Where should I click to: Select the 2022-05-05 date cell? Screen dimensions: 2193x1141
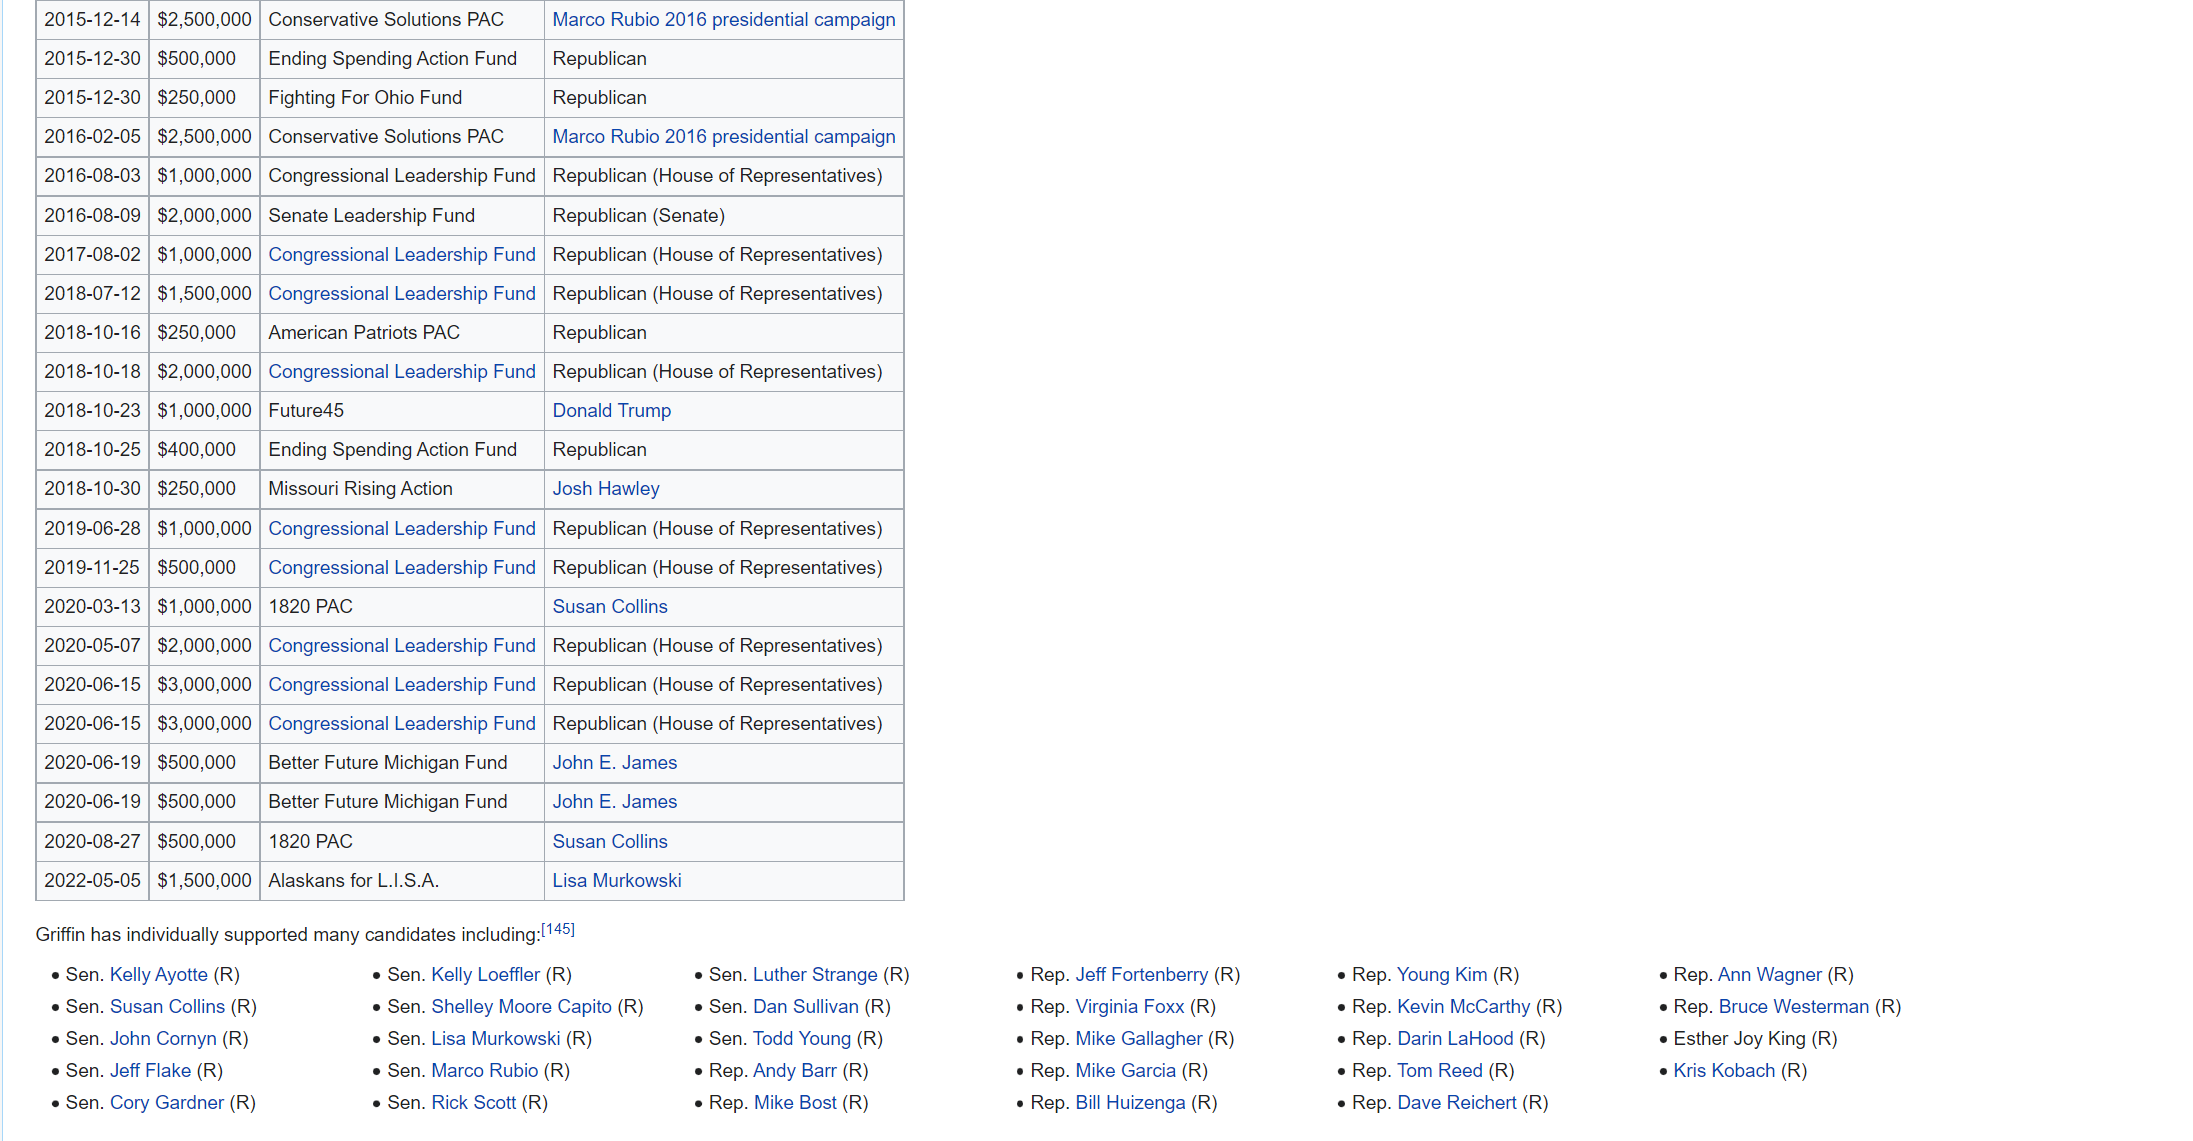[92, 880]
